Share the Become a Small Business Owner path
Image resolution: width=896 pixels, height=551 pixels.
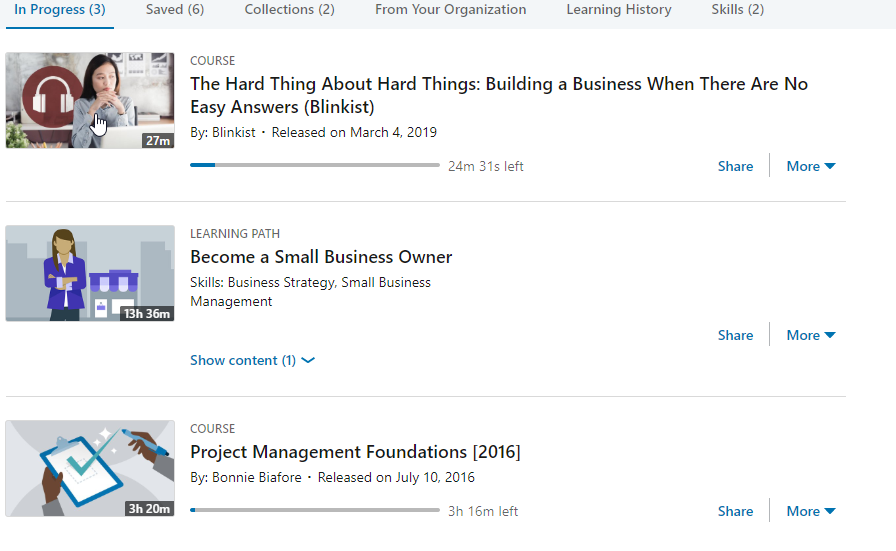tap(735, 335)
